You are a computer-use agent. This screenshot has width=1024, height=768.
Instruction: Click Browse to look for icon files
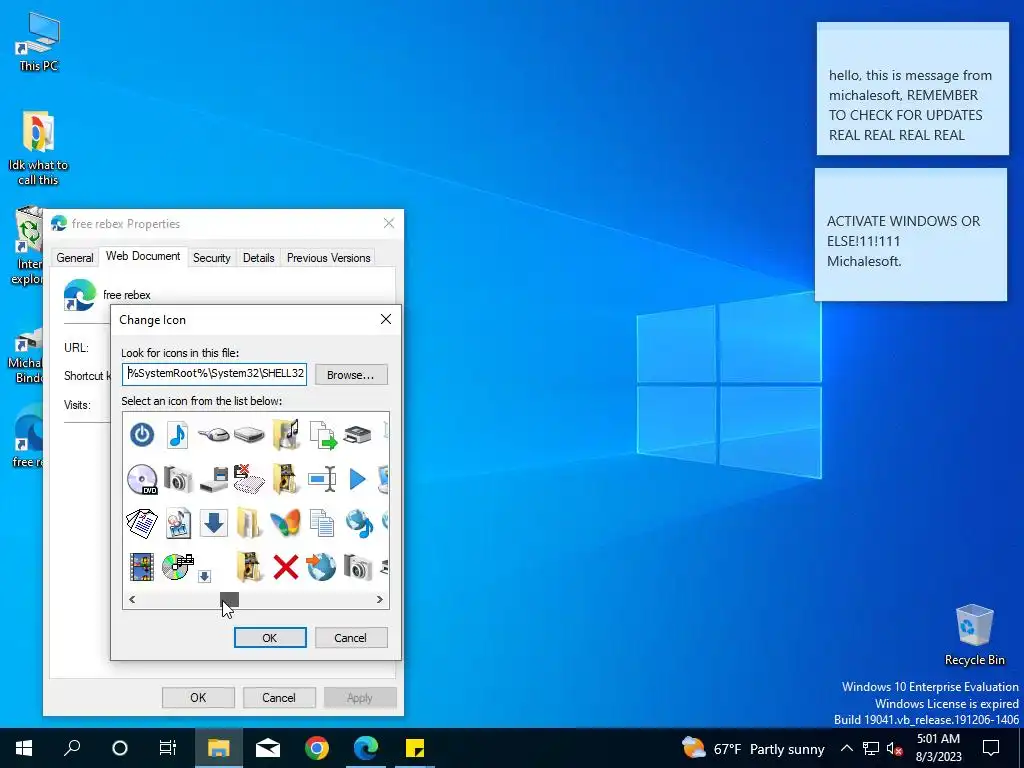[351, 375]
